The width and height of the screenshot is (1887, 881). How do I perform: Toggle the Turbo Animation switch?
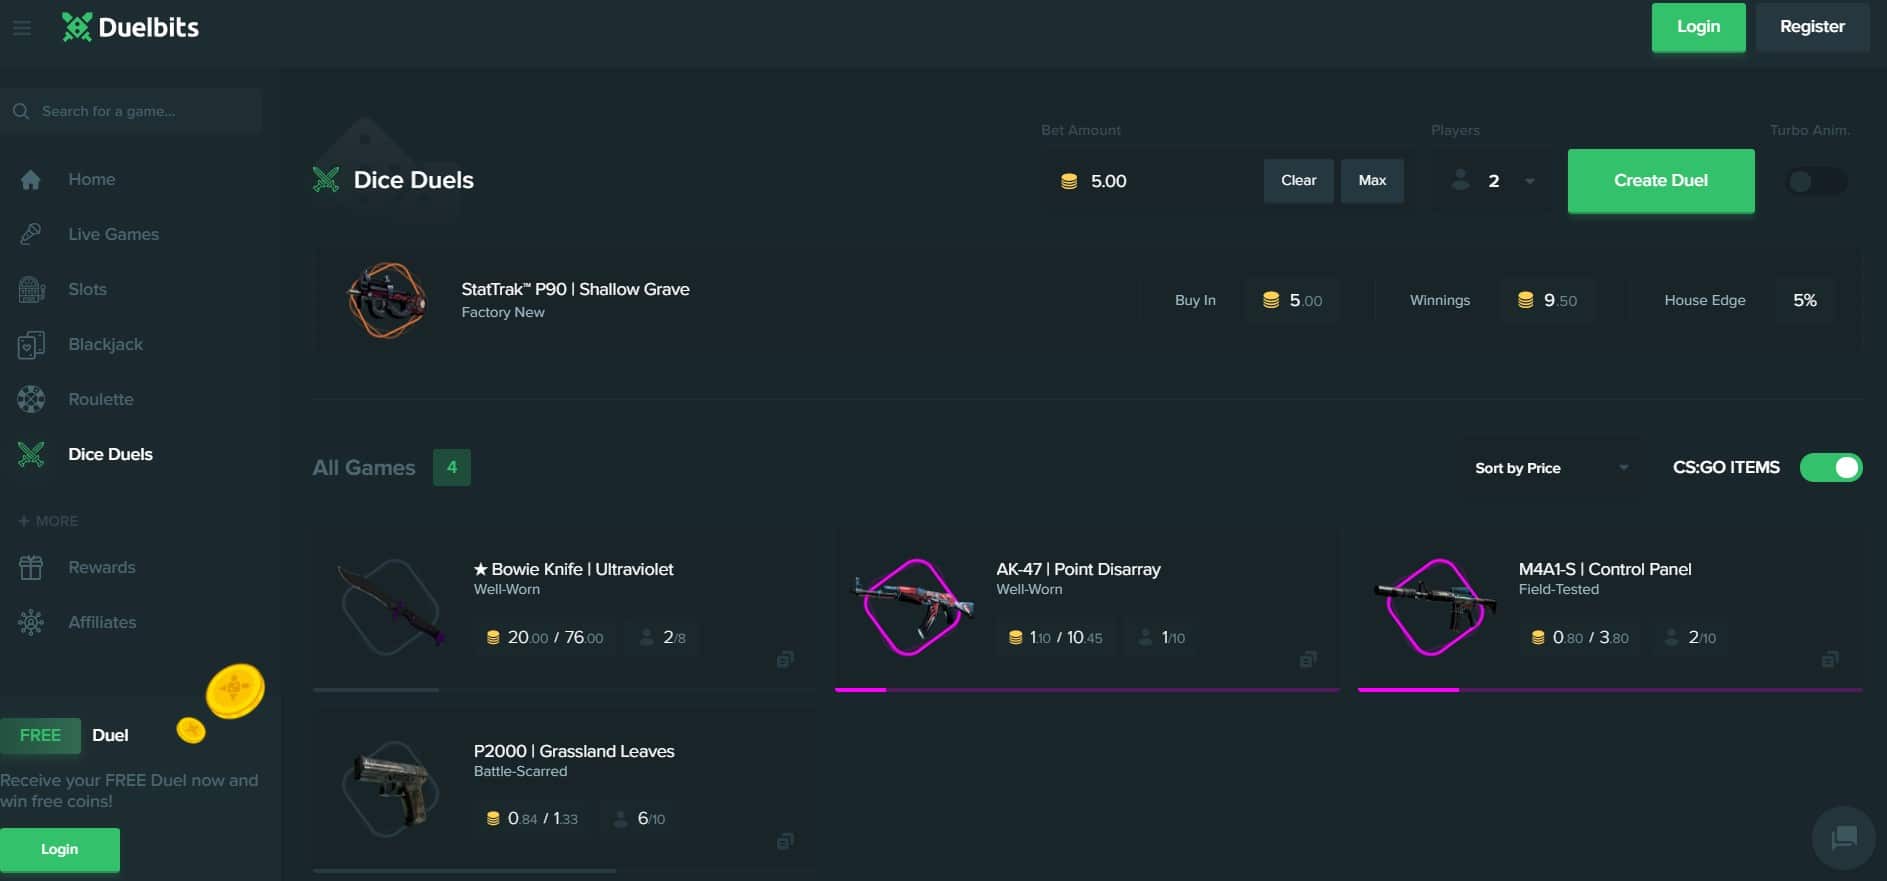pos(1816,181)
